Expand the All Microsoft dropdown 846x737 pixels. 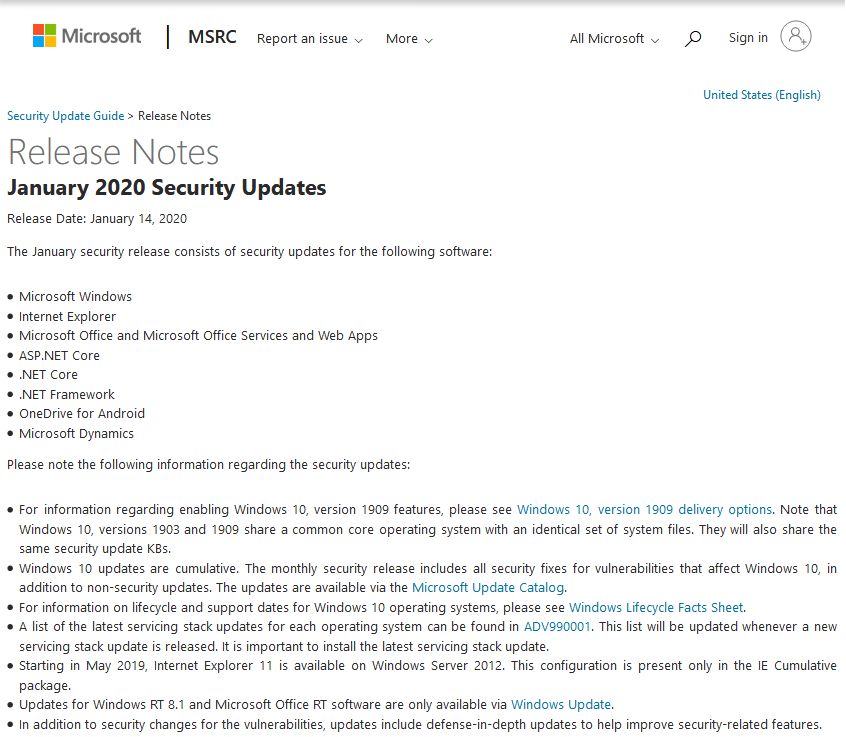613,38
